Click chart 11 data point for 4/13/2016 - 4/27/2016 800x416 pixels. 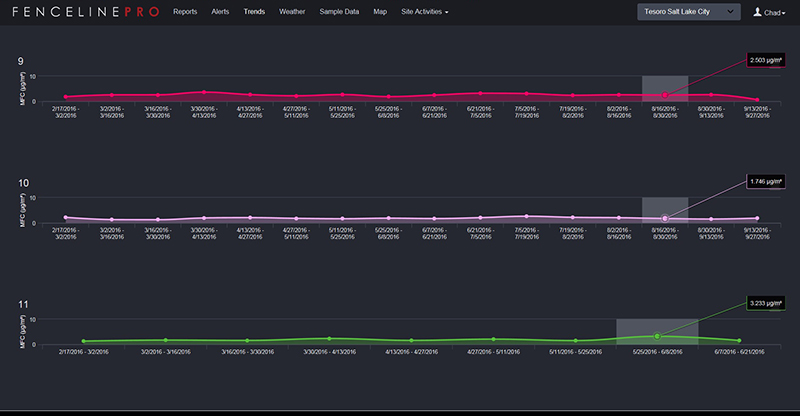pyautogui.click(x=412, y=340)
